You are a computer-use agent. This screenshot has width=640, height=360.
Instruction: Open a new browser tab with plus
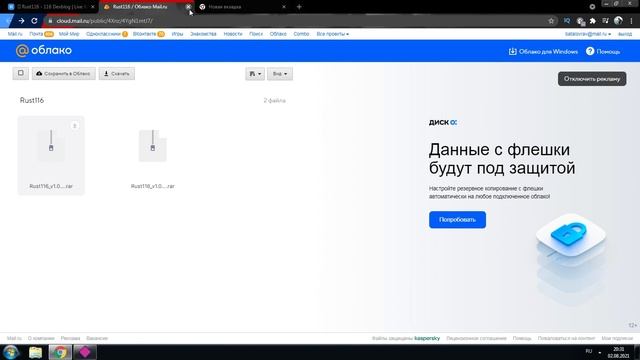click(299, 7)
